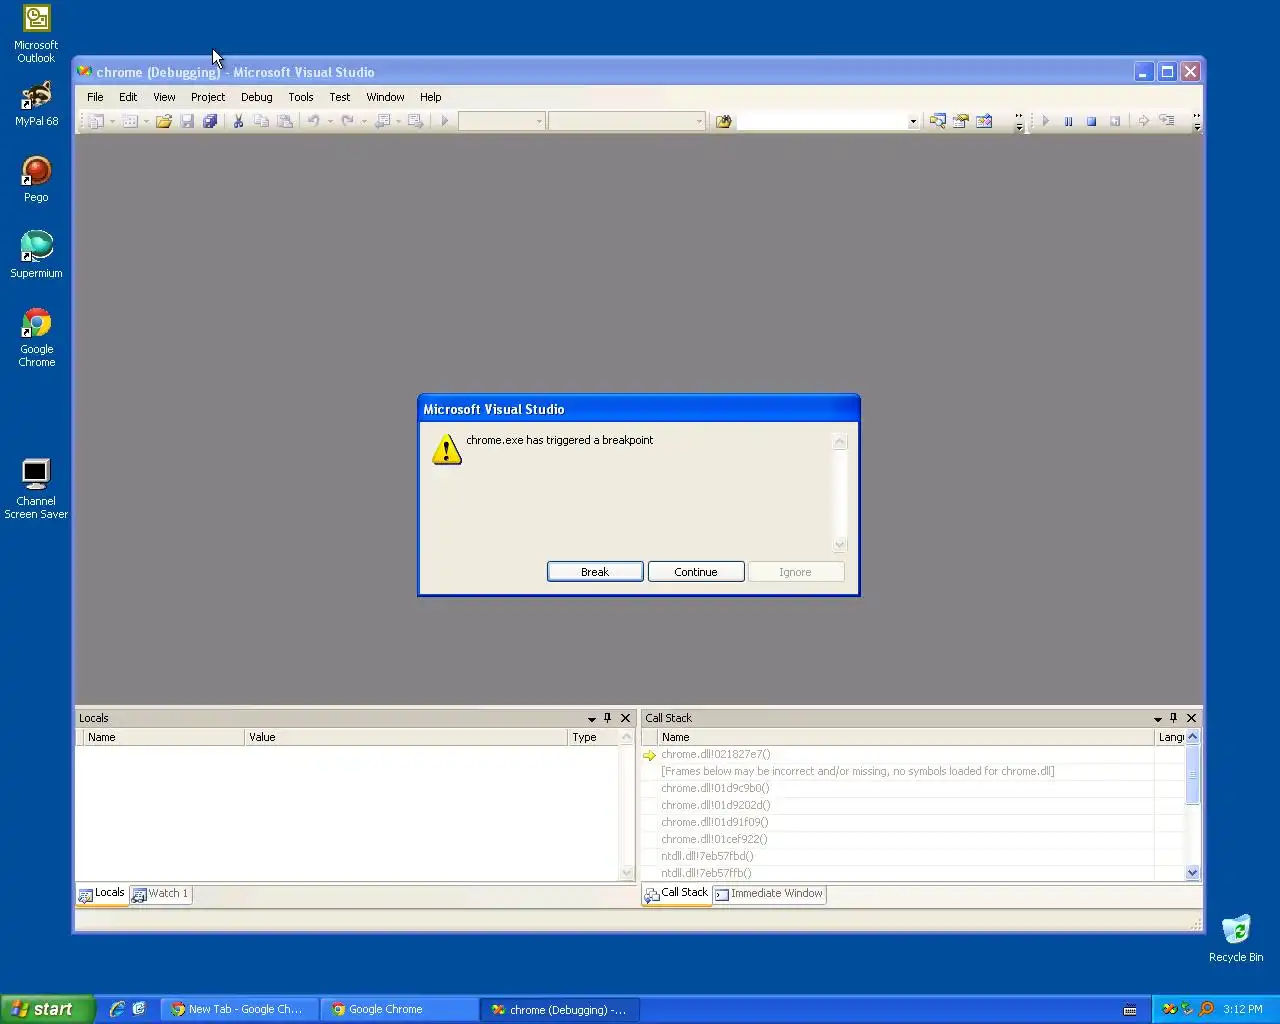Click the Save All toolbar icon
The image size is (1280, 1024).
pos(210,121)
